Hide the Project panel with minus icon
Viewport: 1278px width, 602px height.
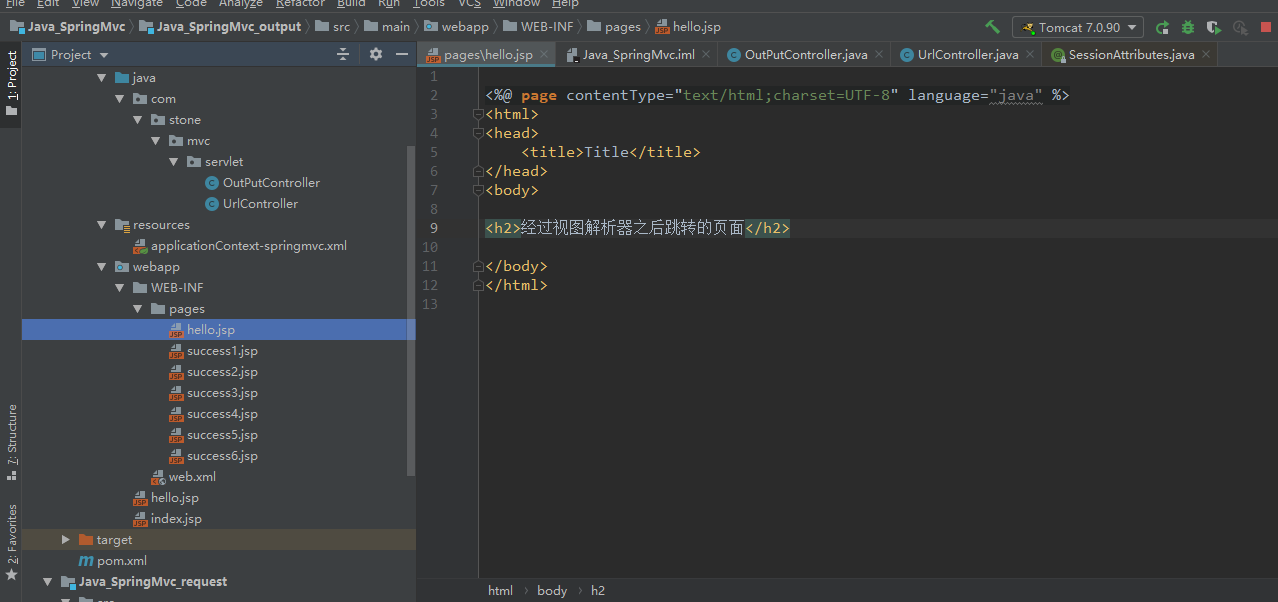coord(402,54)
